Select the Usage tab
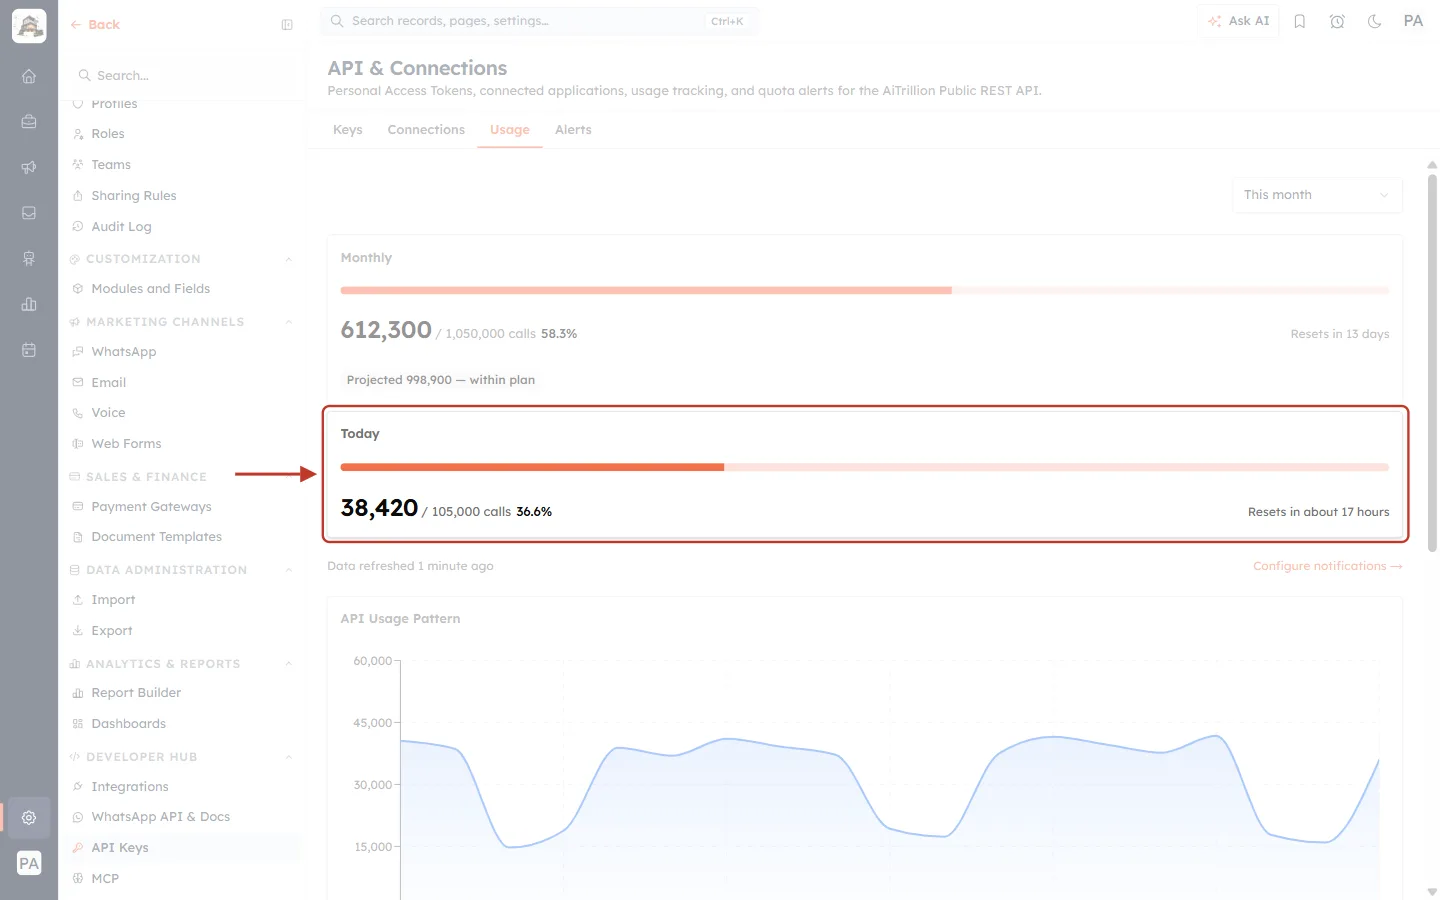This screenshot has width=1440, height=900. (x=510, y=130)
